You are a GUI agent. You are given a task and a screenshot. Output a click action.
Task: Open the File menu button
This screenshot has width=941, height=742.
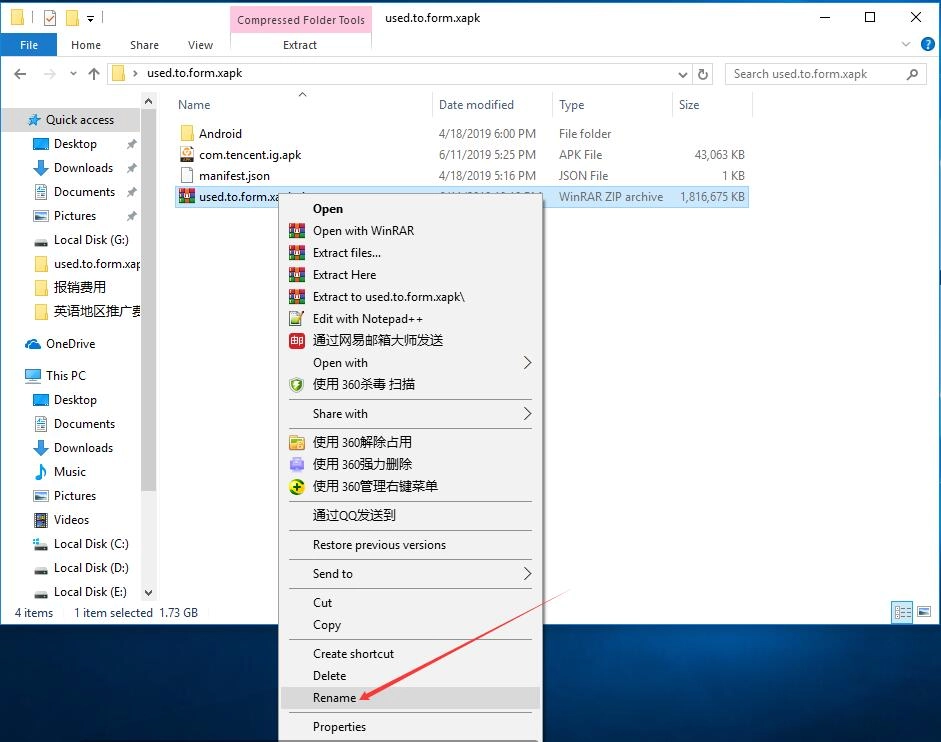(x=29, y=45)
